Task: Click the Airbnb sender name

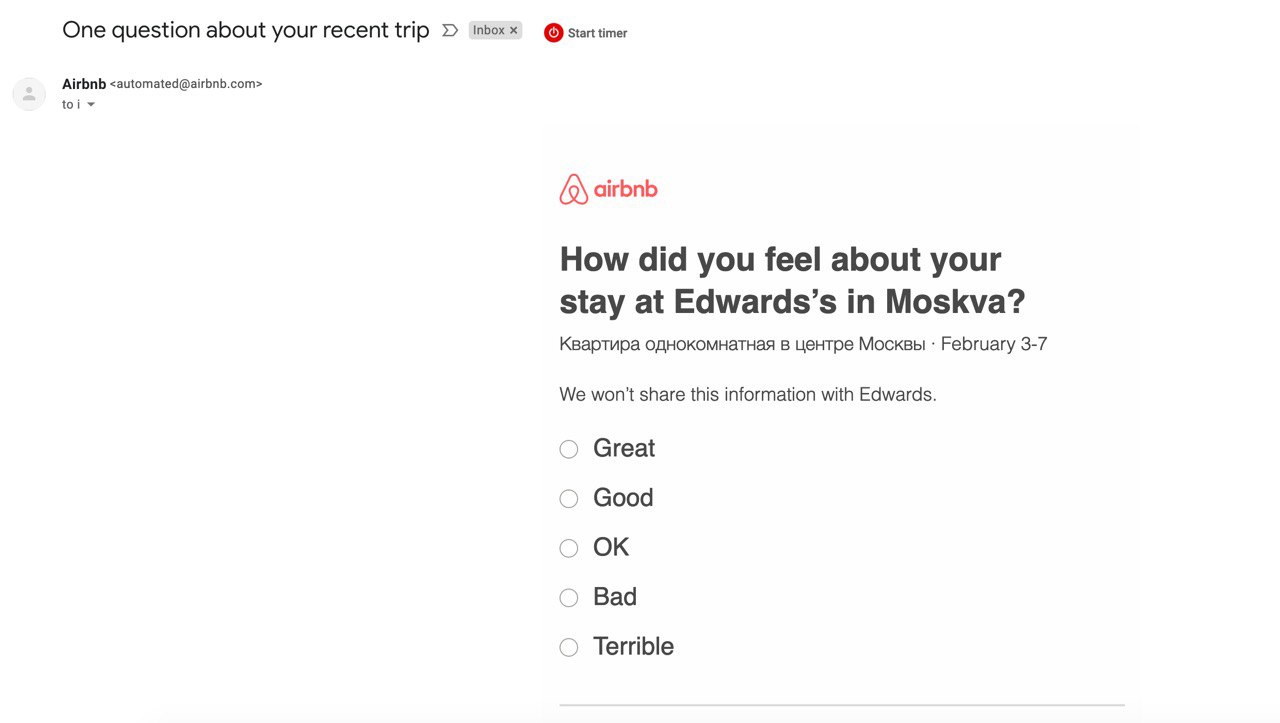Action: pyautogui.click(x=84, y=84)
